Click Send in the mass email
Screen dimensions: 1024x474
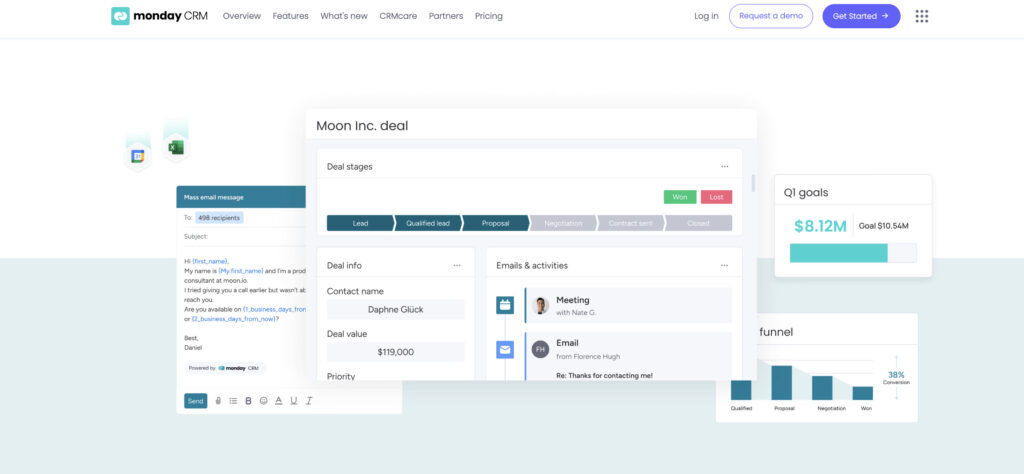click(x=195, y=401)
